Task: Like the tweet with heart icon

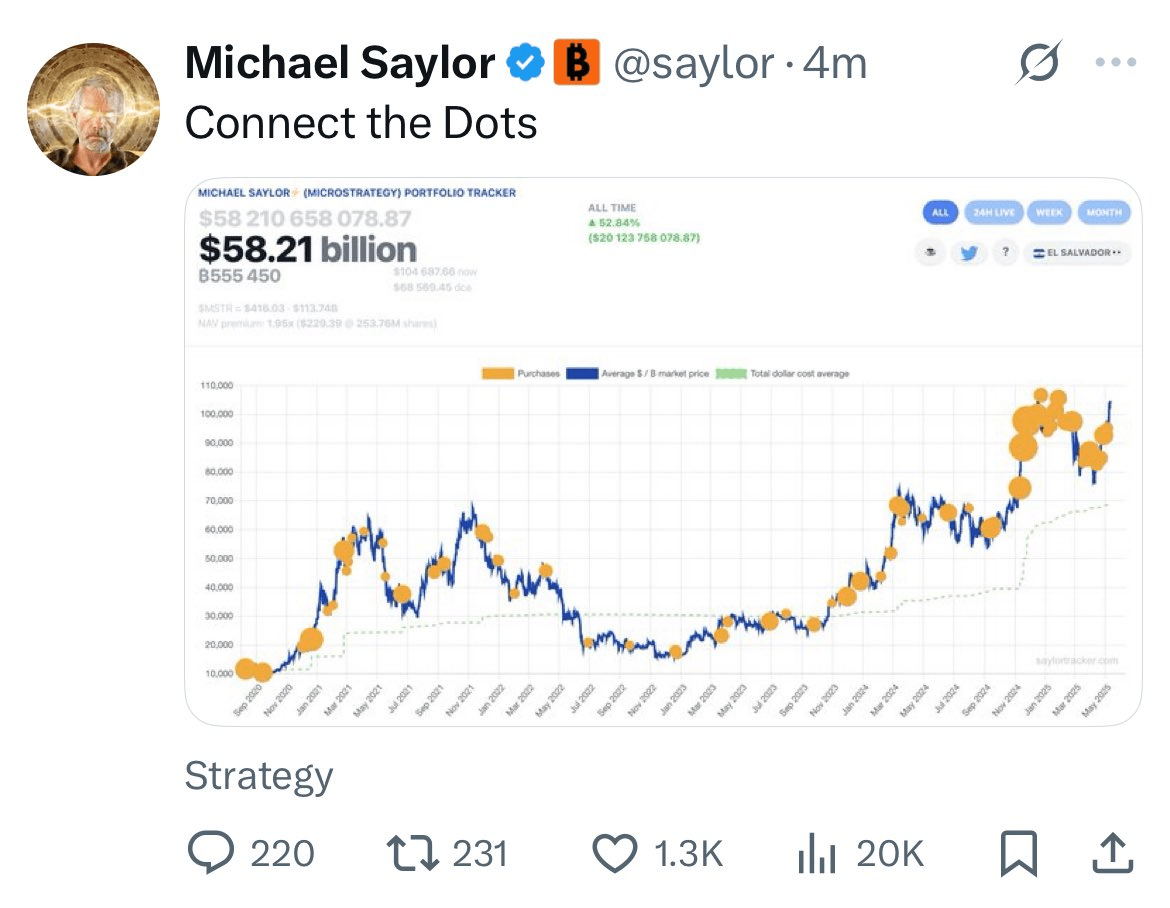Action: (614, 853)
